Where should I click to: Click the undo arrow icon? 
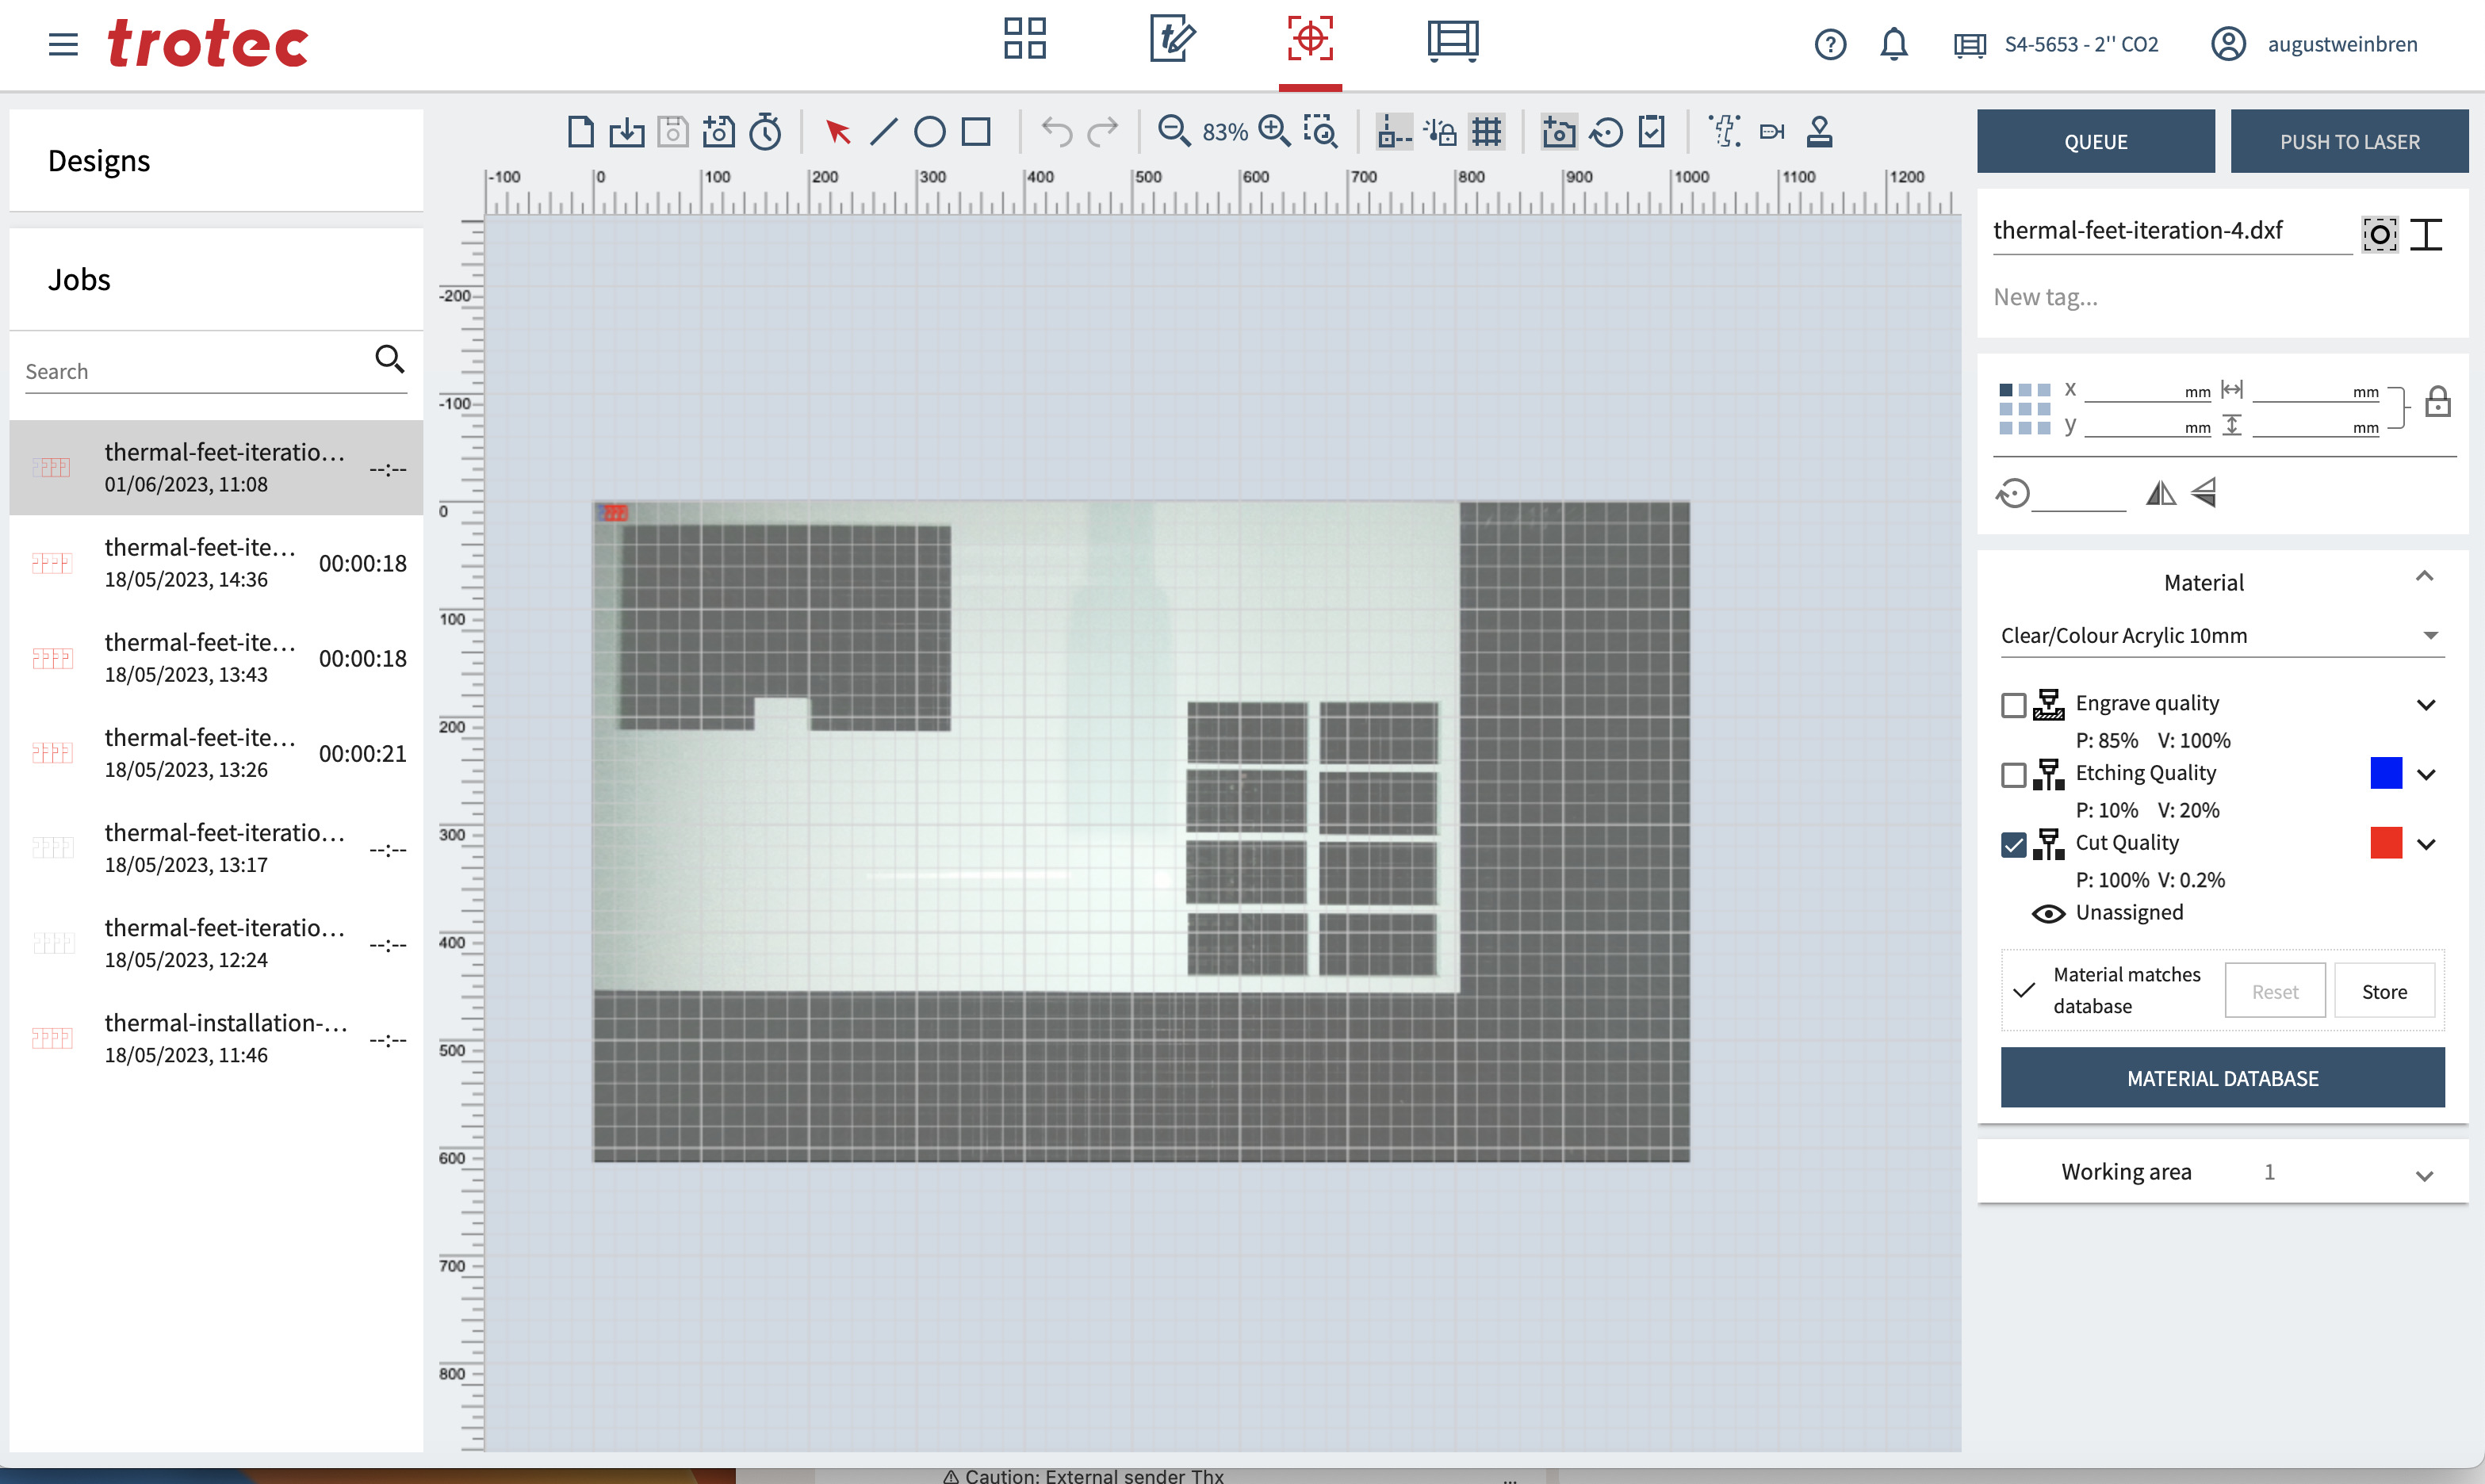click(x=1056, y=132)
